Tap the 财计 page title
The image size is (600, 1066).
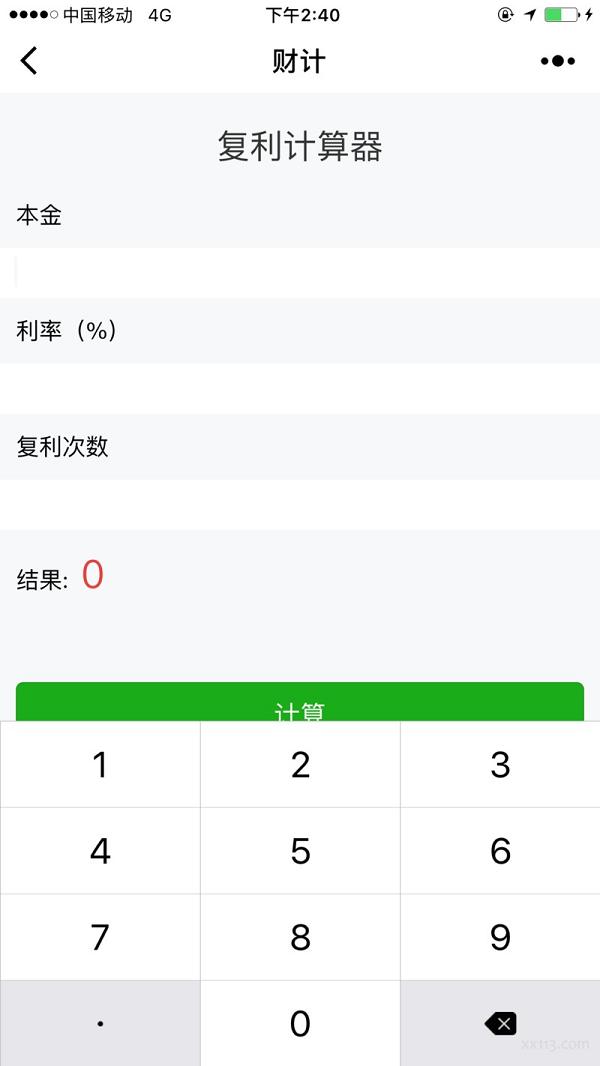click(x=299, y=61)
